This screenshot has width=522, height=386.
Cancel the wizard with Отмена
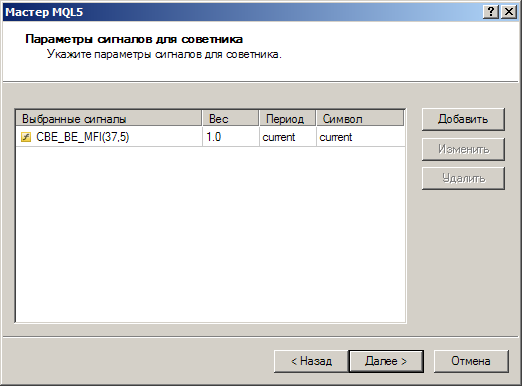[471, 361]
